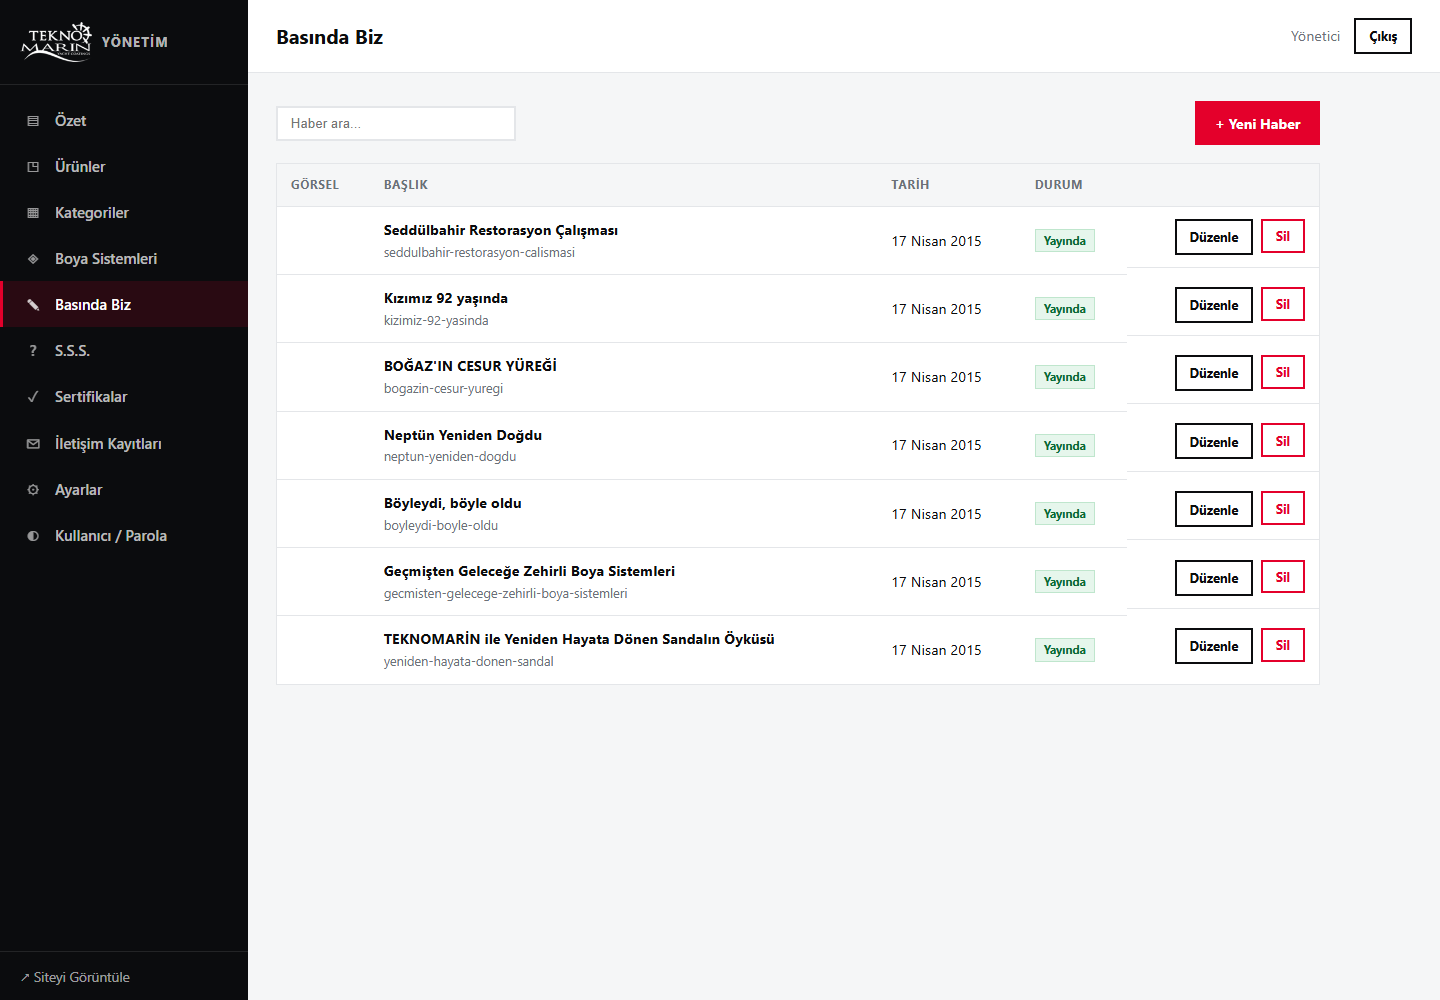Click date 17 Nisan 2015 in Böyleydi row
The width and height of the screenshot is (1440, 1000).
point(937,514)
